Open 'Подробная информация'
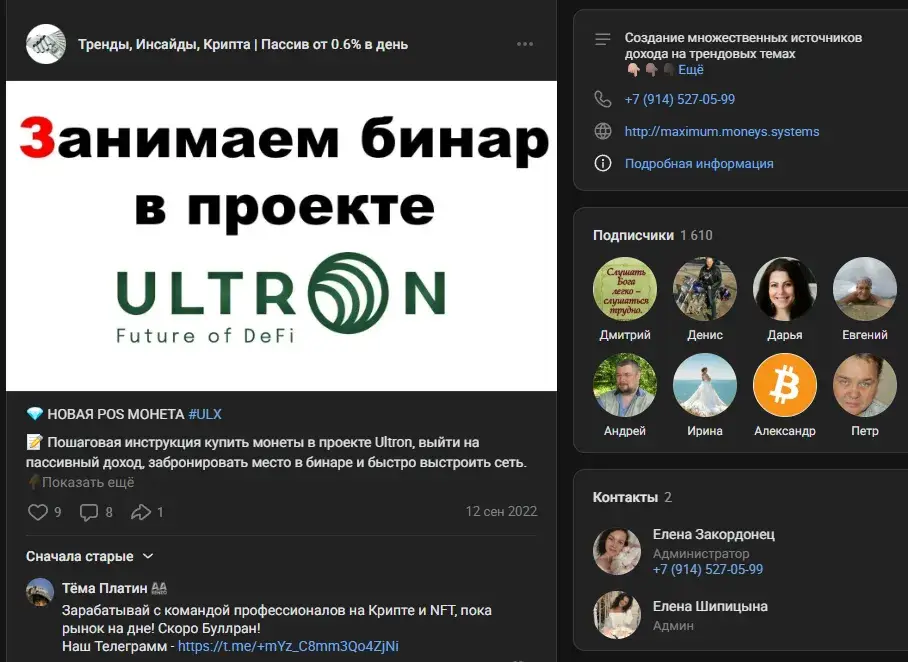Image resolution: width=908 pixels, height=662 pixels. (699, 163)
